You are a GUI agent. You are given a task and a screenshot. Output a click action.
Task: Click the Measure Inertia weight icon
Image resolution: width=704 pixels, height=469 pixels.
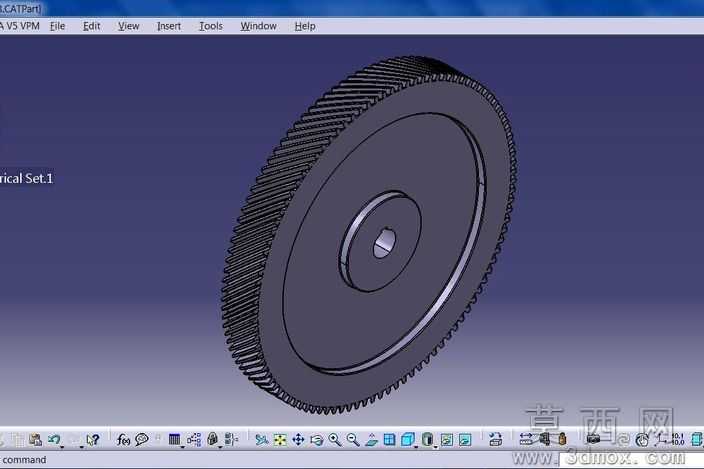tap(562, 439)
